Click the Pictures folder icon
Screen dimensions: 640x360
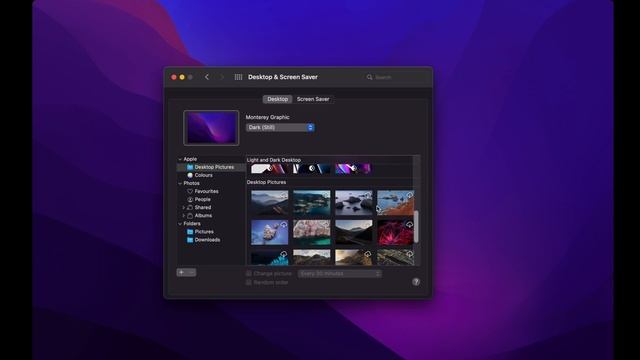point(190,231)
